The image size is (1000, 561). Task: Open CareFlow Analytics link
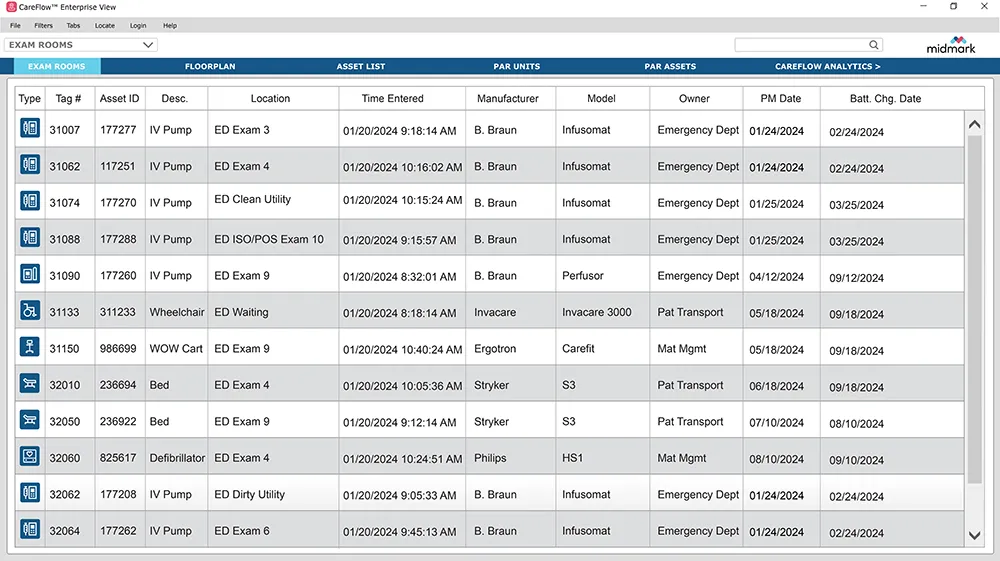[828, 67]
